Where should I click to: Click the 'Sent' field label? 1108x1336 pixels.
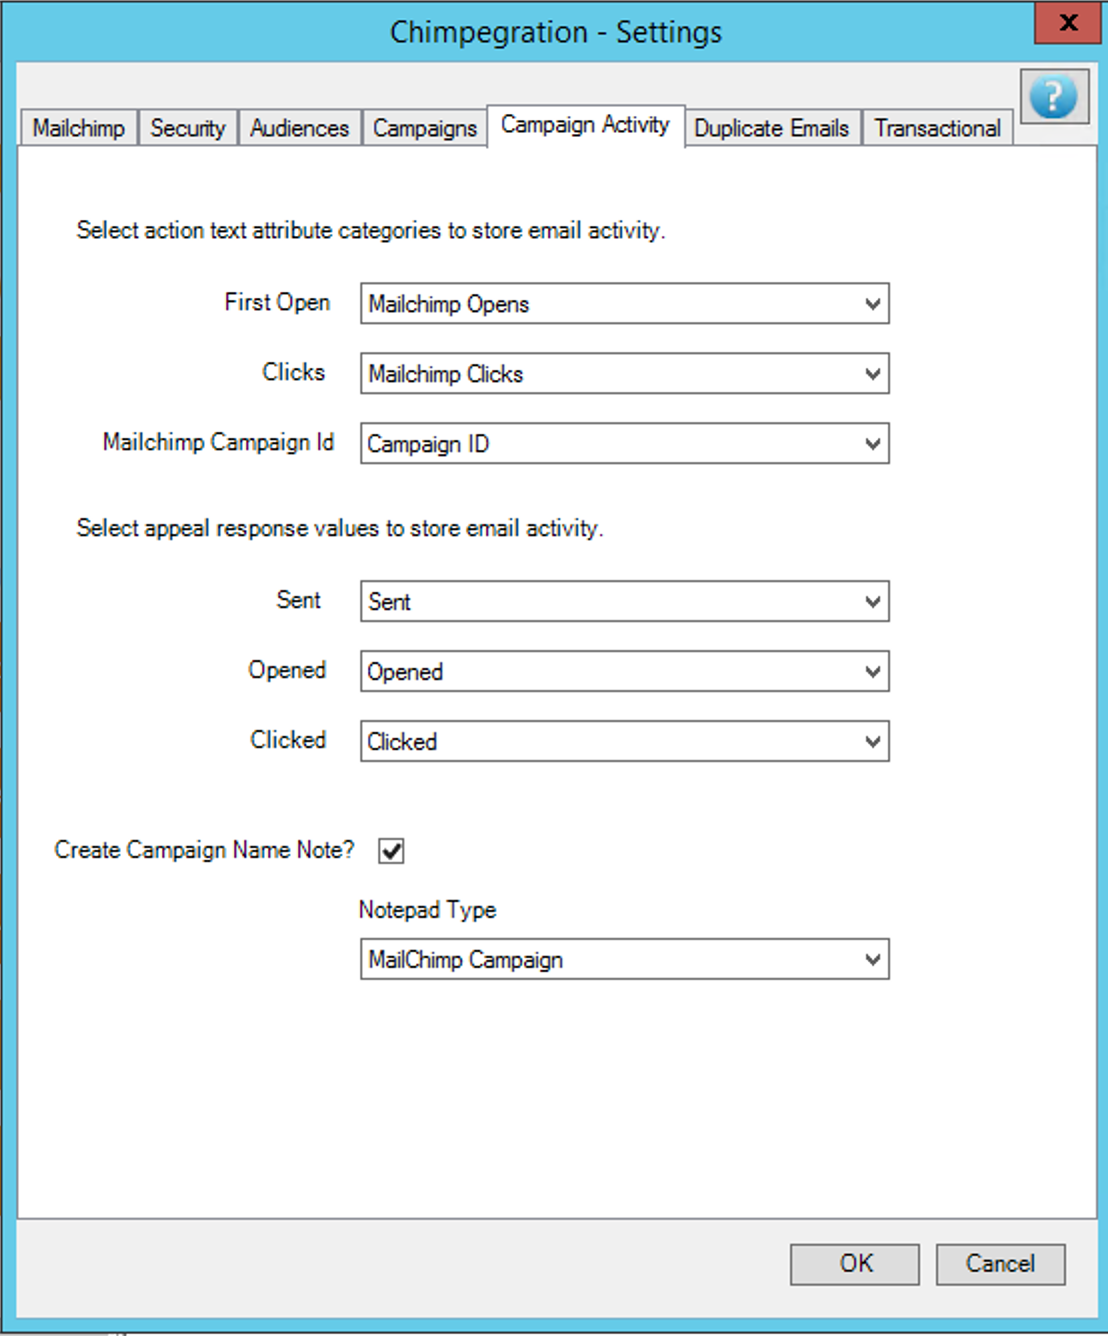[x=299, y=600]
